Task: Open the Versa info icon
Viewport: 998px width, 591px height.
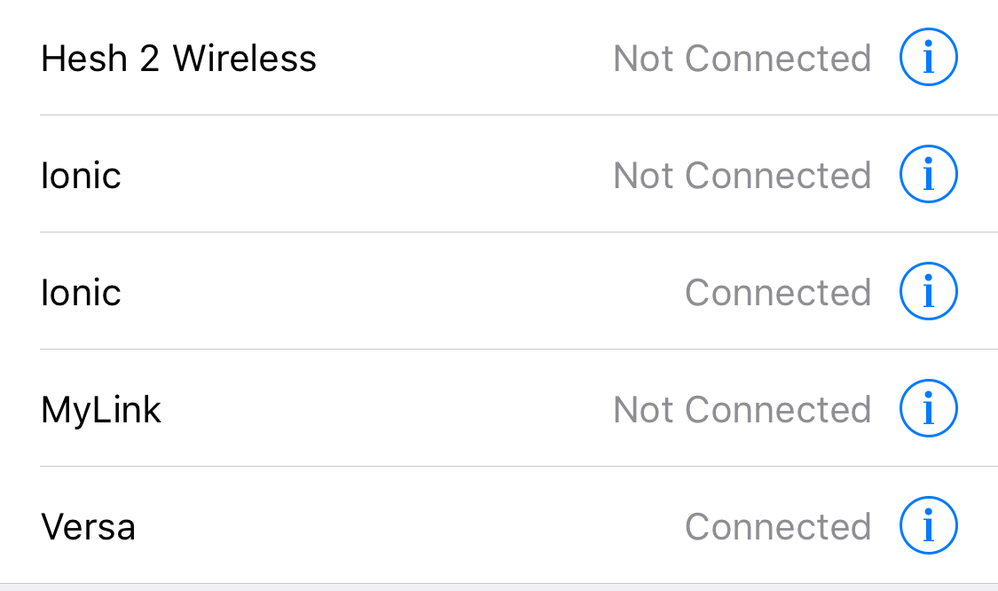Action: pos(928,526)
